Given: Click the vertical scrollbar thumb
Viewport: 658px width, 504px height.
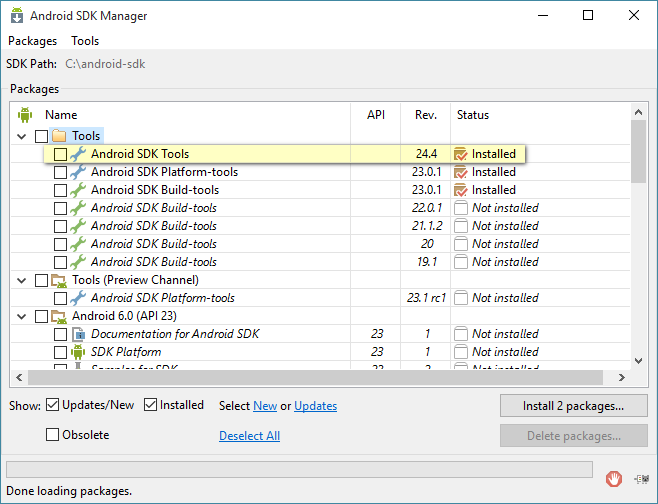Looking at the screenshot, I should [x=638, y=151].
